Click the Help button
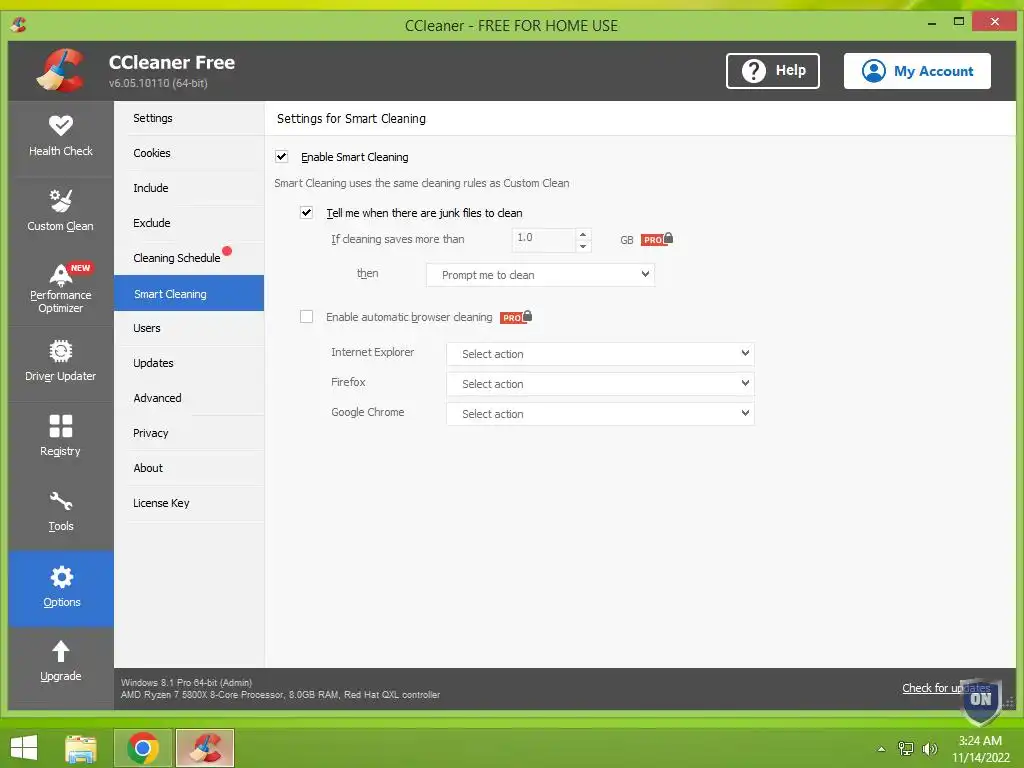This screenshot has height=768, width=1024. tap(773, 71)
